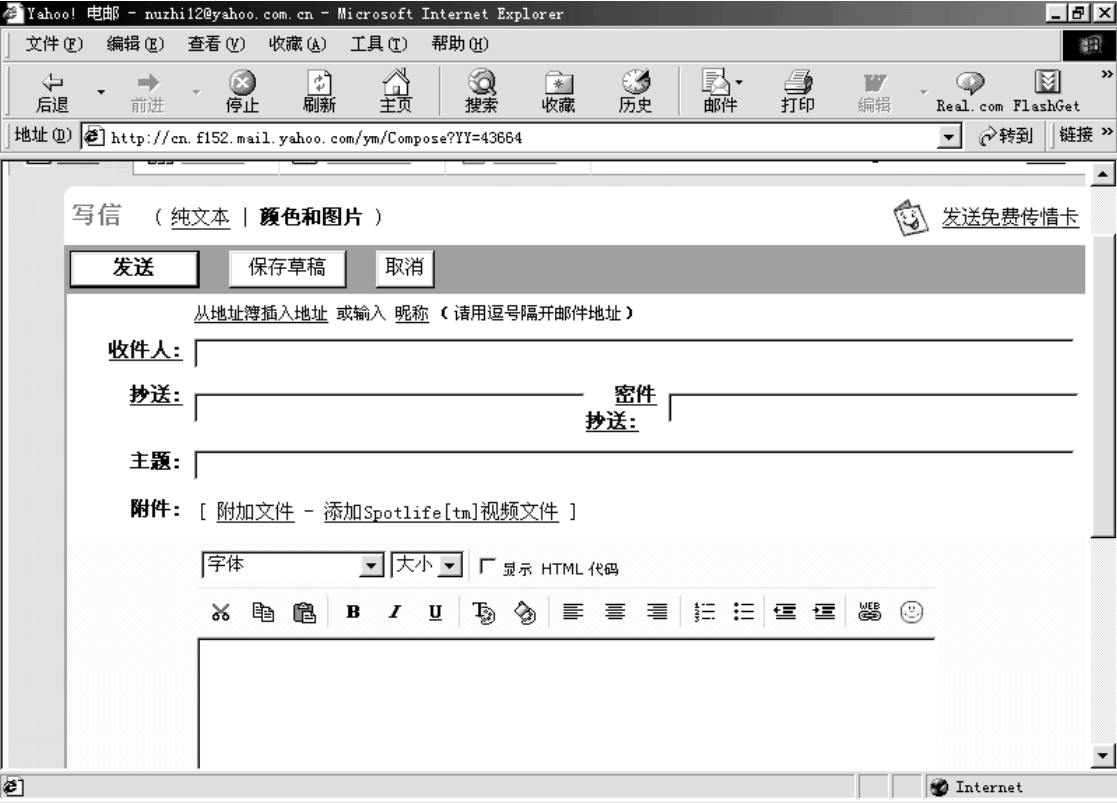The image size is (1117, 803).
Task: Open the 帮助(H) menu
Action: tap(459, 44)
